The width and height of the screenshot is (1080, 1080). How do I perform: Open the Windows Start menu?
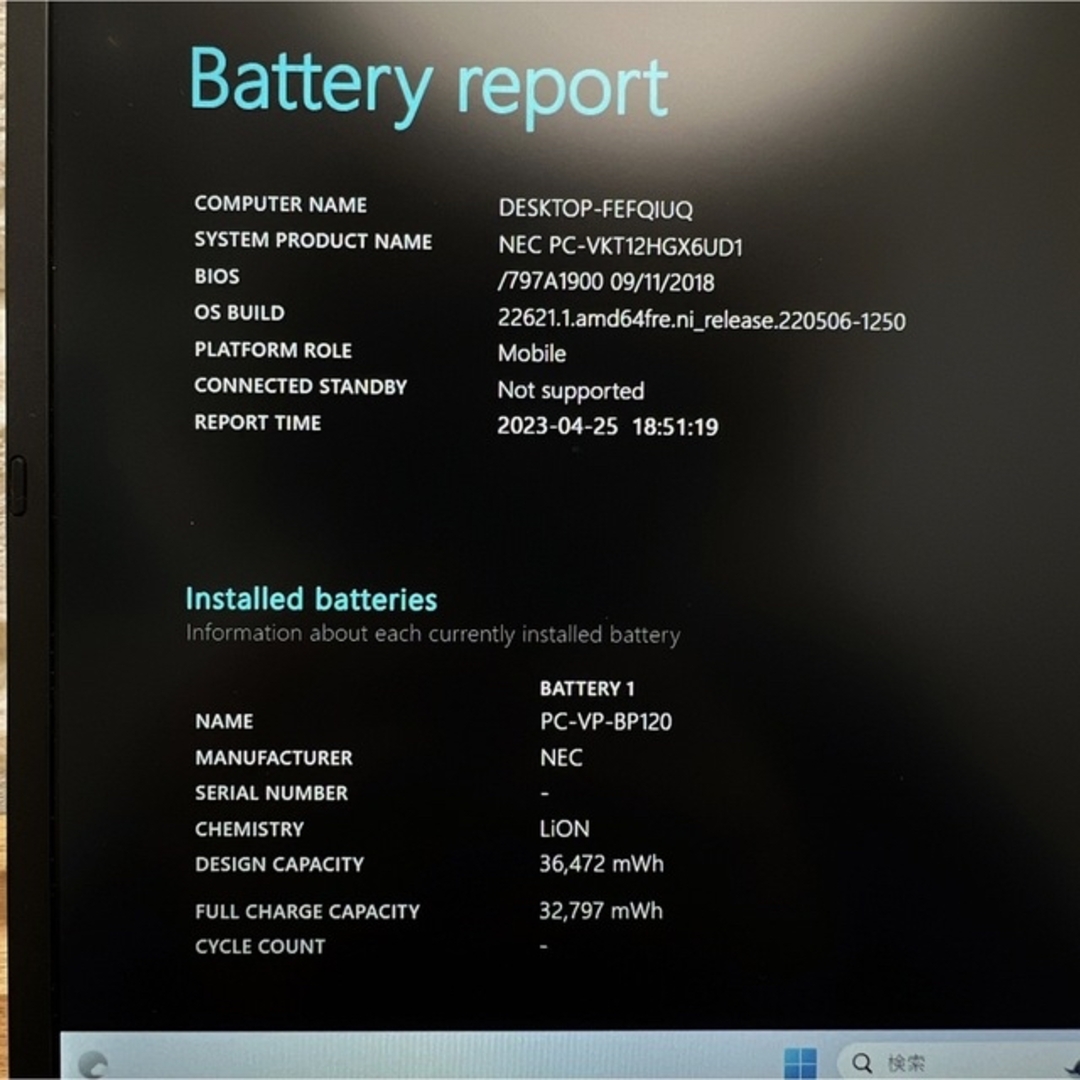point(800,1062)
